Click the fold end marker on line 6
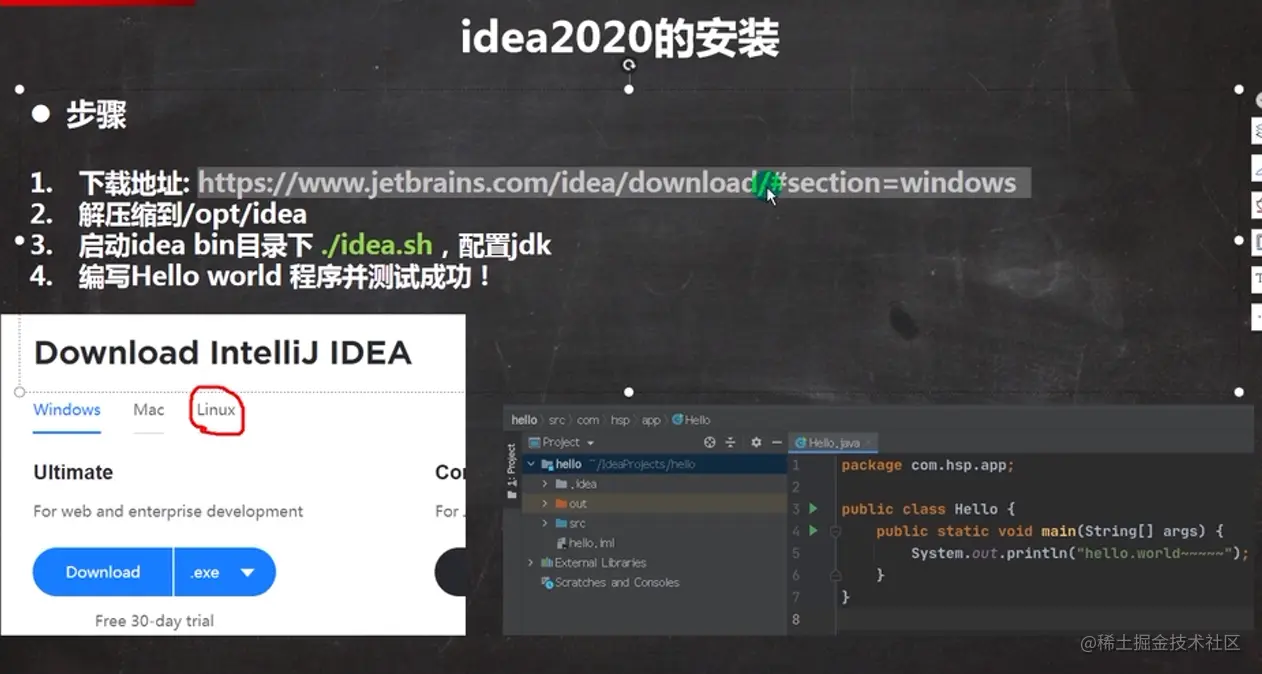 834,575
